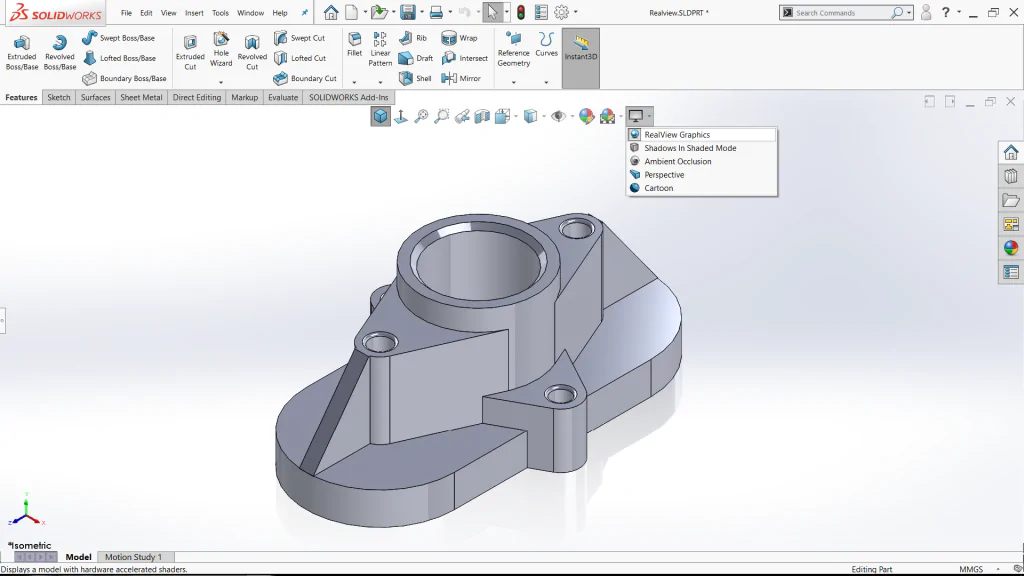
Task: Open the Hole Wizard dropdown arrow
Action: pyautogui.click(x=221, y=82)
